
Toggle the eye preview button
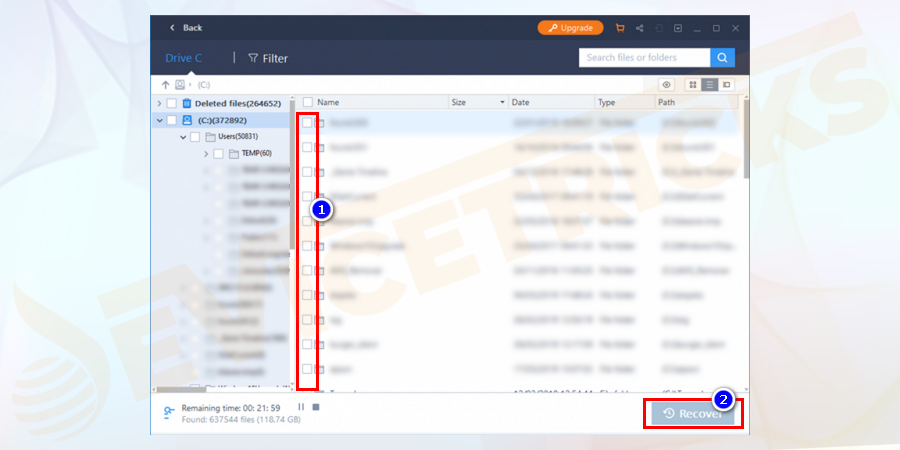tap(666, 85)
